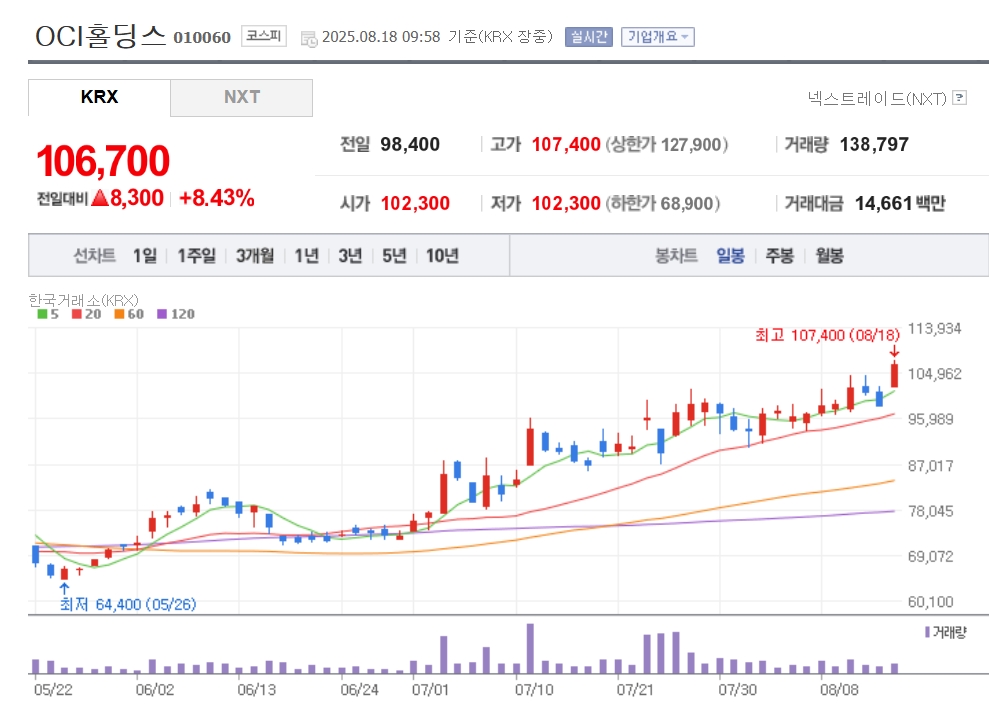989x723 pixels.
Task: Open the 기업개요 dropdown
Action: [658, 37]
